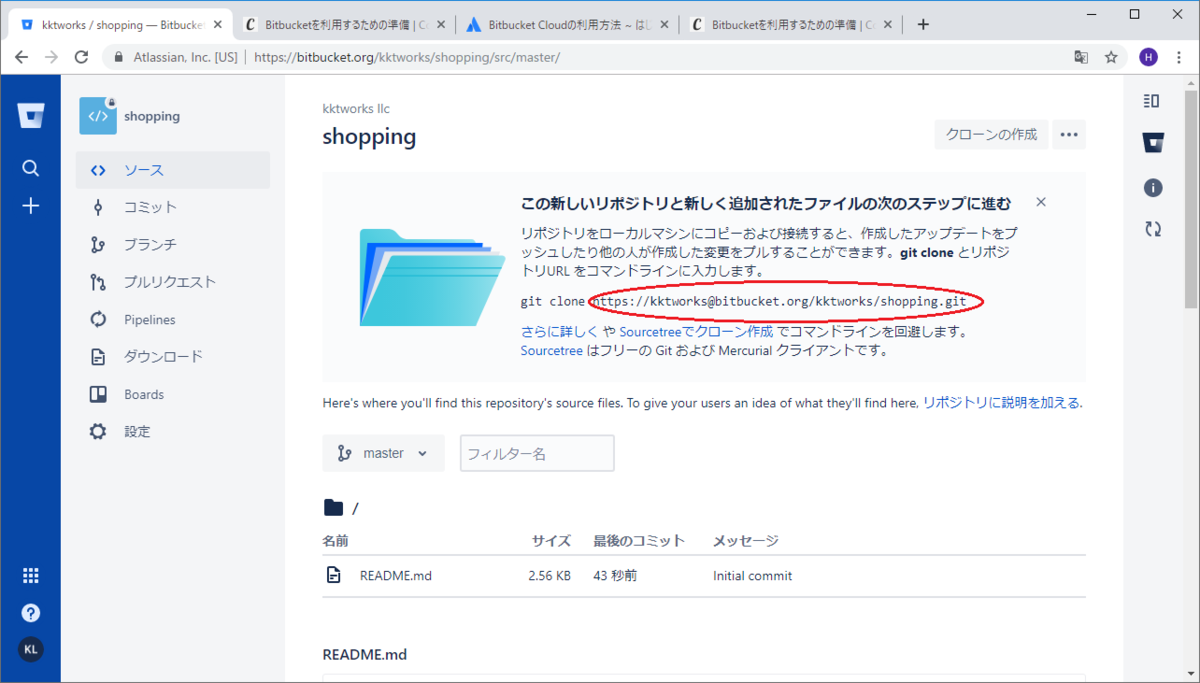Click the sync arrows icon in the right sidebar
Screen dimensions: 1200x683
tap(1152, 229)
